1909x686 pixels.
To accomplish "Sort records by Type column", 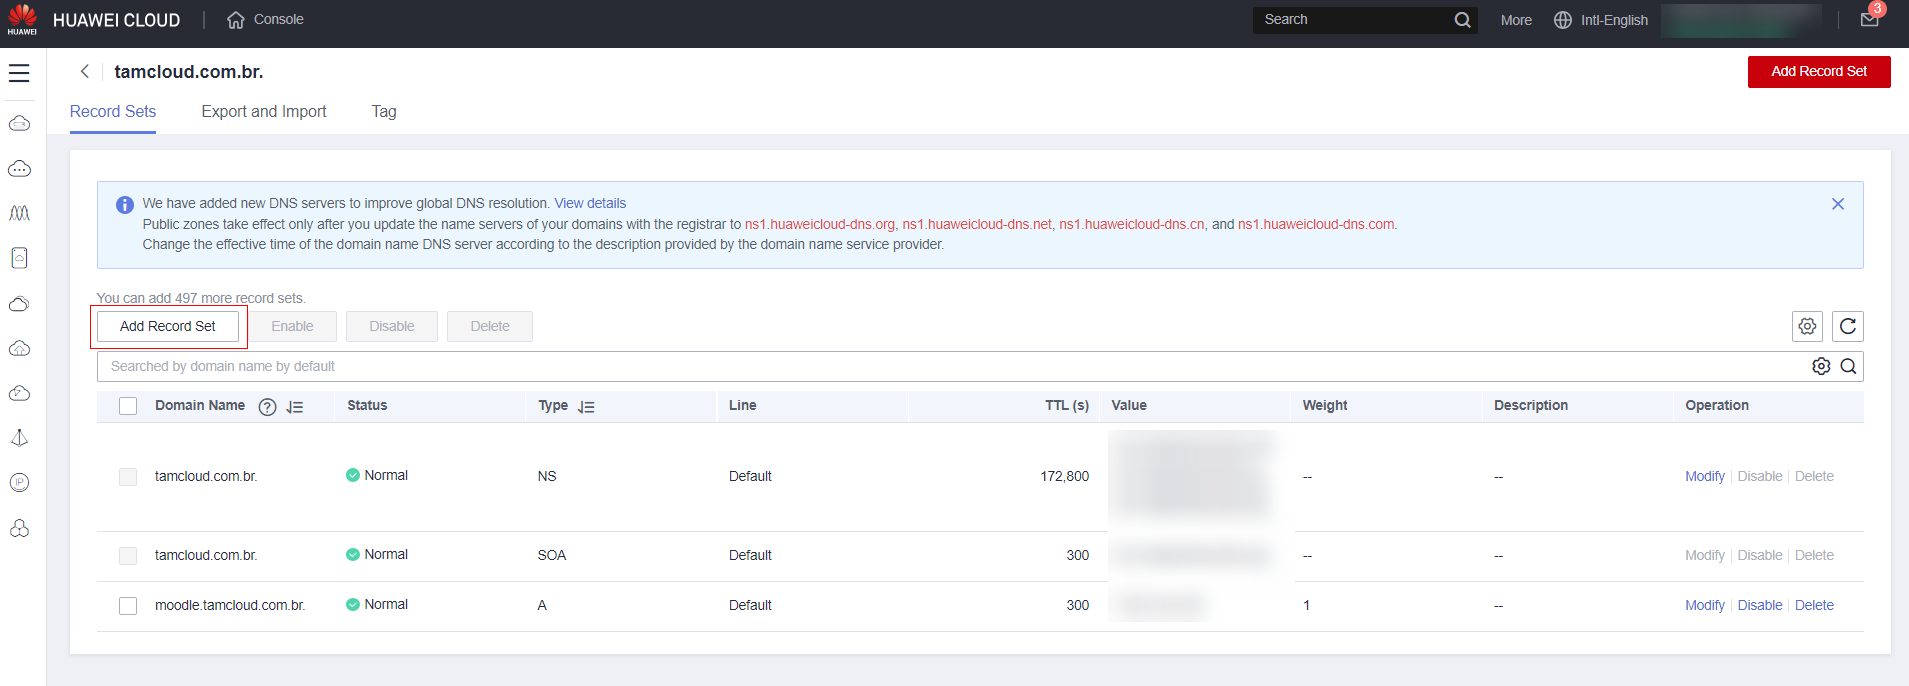I will coord(586,407).
